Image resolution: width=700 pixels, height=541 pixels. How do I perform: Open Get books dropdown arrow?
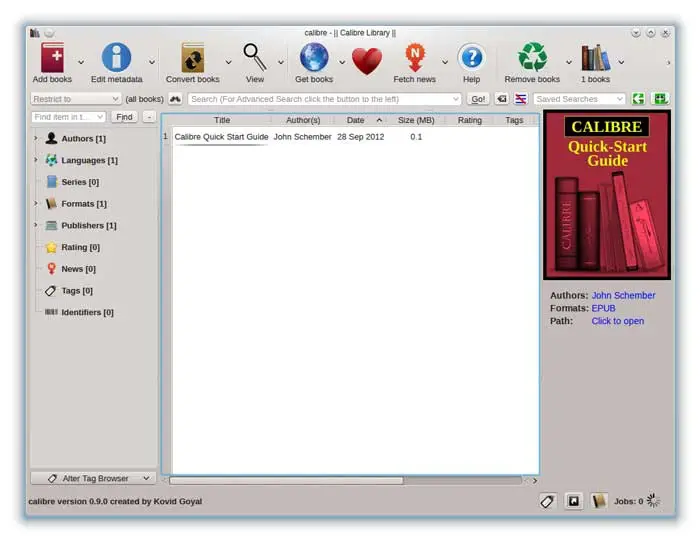point(342,62)
